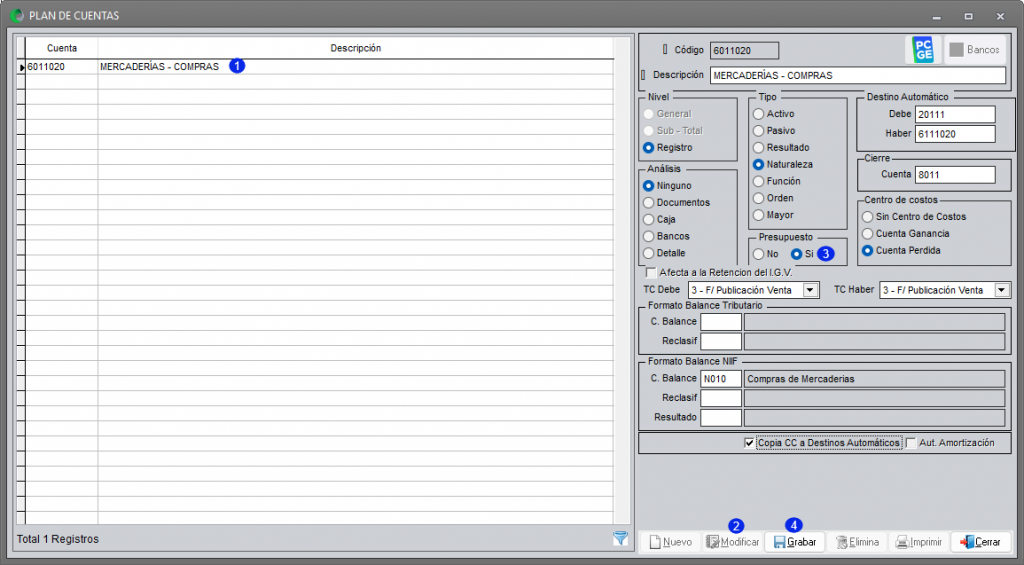Save with the Grabar button
Screen dimensions: 1024x565
[795, 542]
